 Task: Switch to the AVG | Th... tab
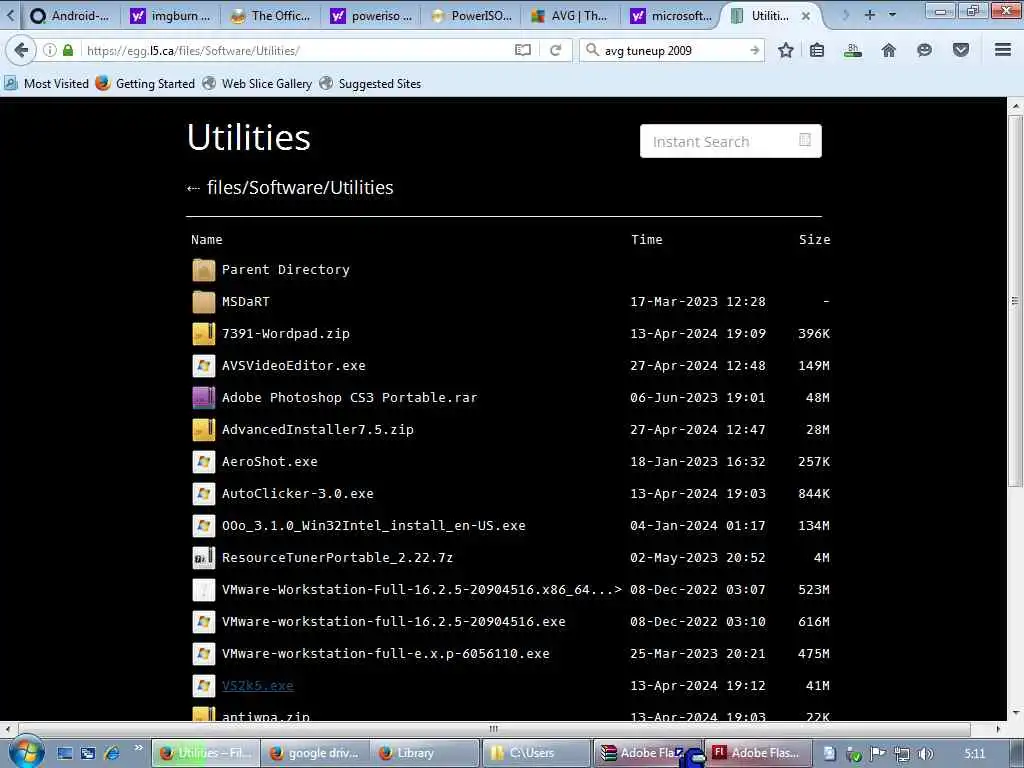tap(571, 16)
